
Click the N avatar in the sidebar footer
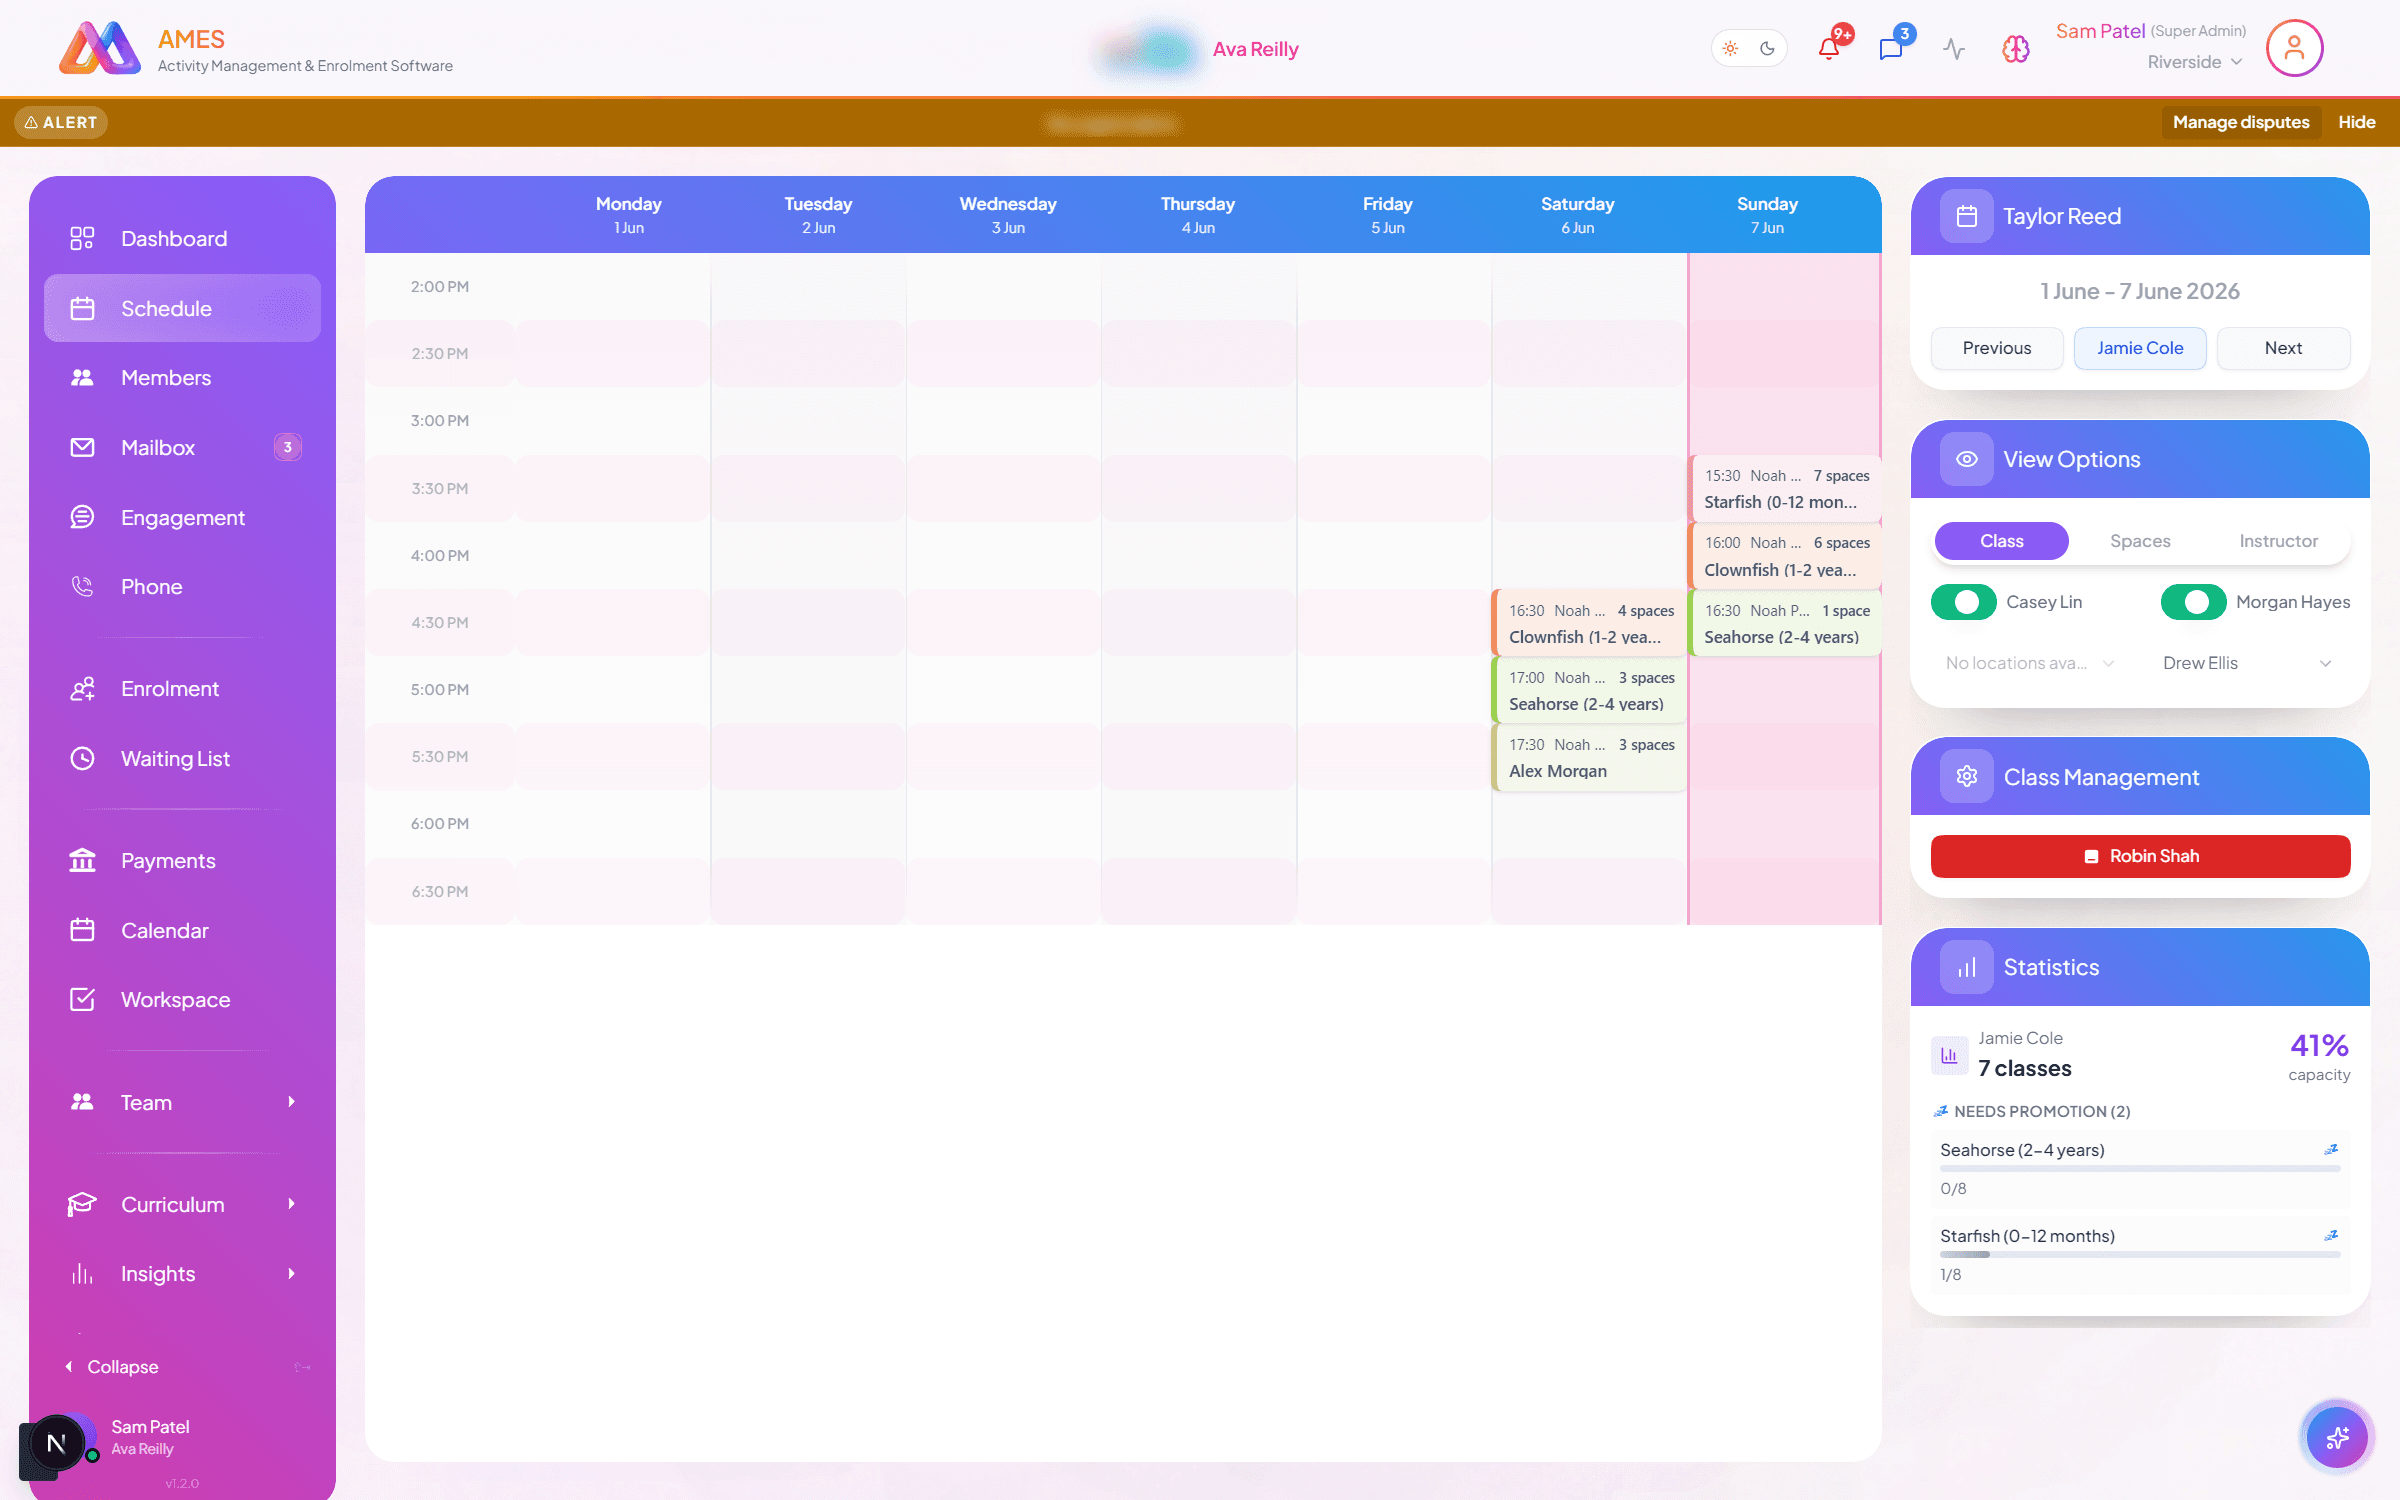pyautogui.click(x=56, y=1443)
